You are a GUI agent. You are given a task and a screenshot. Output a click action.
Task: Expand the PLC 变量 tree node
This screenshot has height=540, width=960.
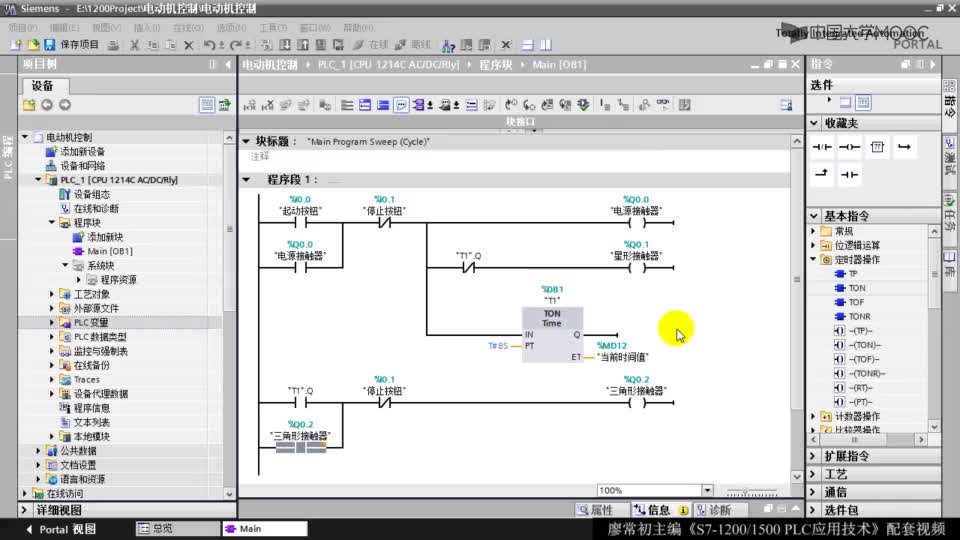pyautogui.click(x=52, y=323)
